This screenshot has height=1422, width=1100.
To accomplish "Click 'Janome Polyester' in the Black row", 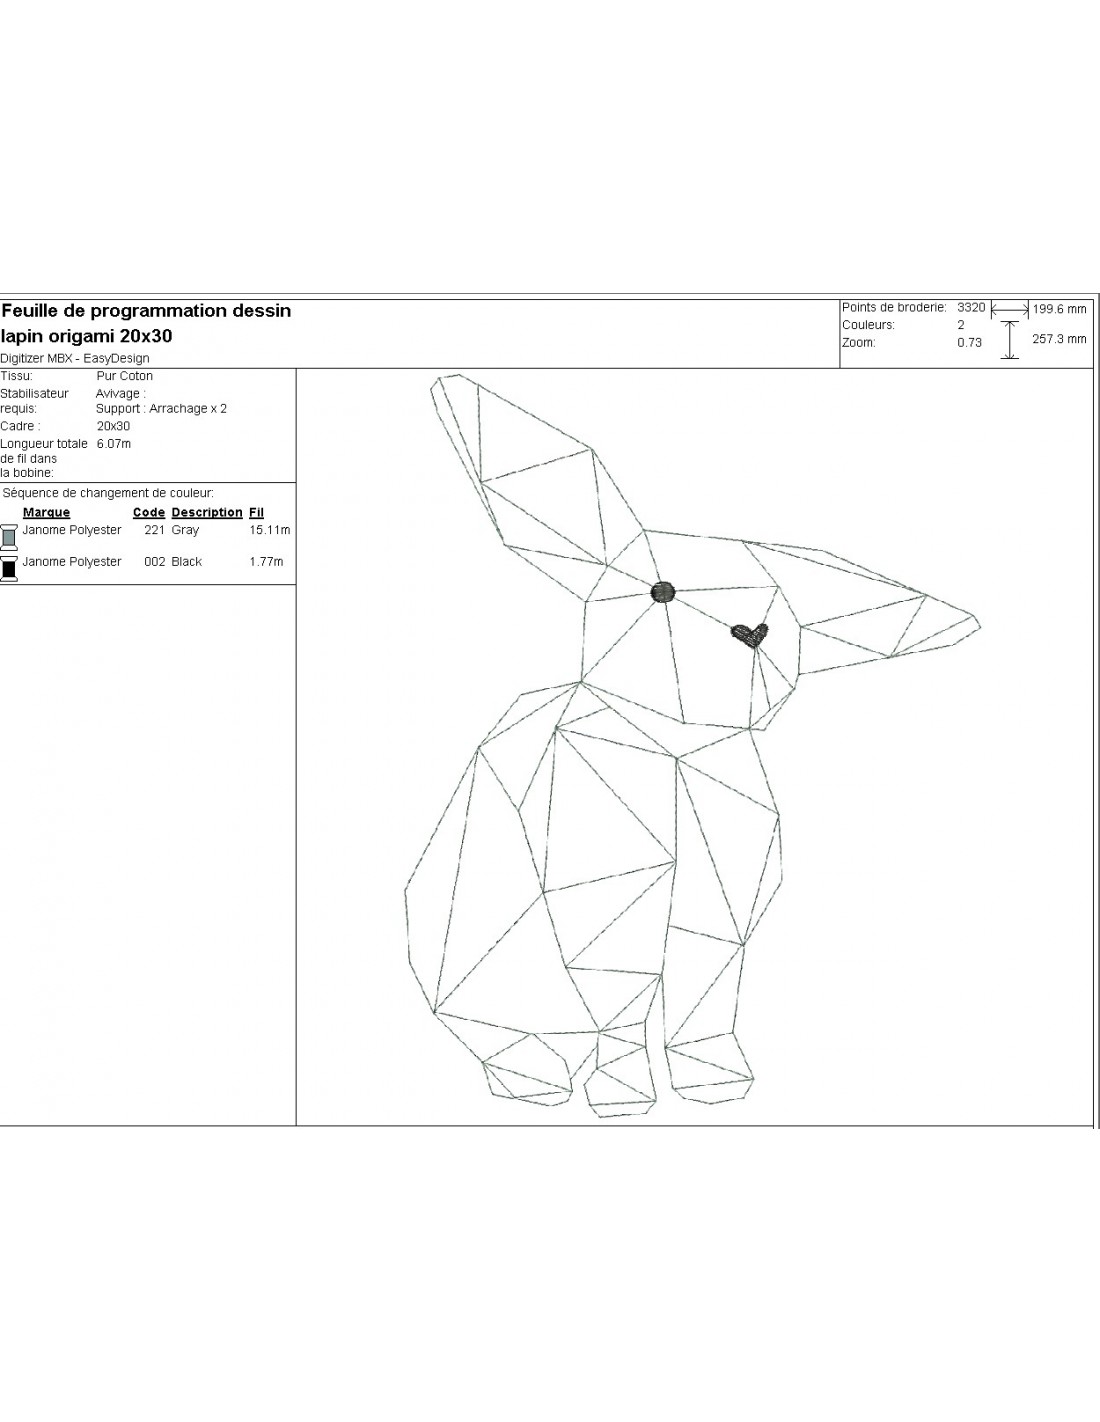I will pos(72,562).
